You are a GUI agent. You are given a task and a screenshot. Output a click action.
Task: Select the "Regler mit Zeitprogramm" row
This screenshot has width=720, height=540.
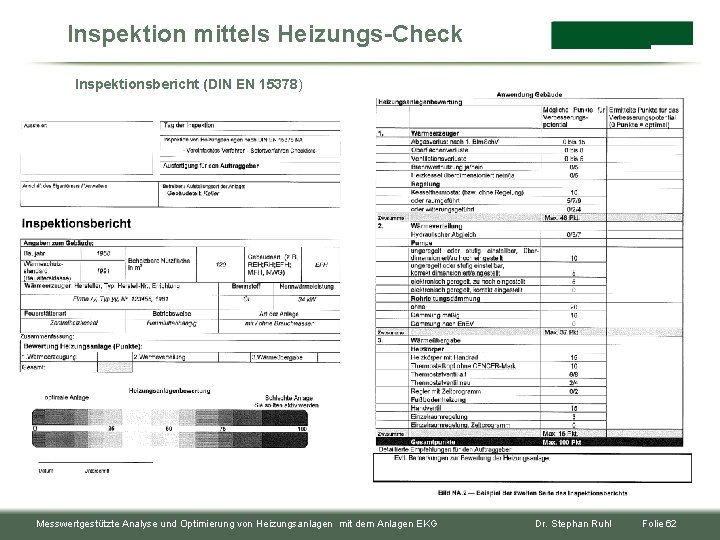click(x=529, y=391)
